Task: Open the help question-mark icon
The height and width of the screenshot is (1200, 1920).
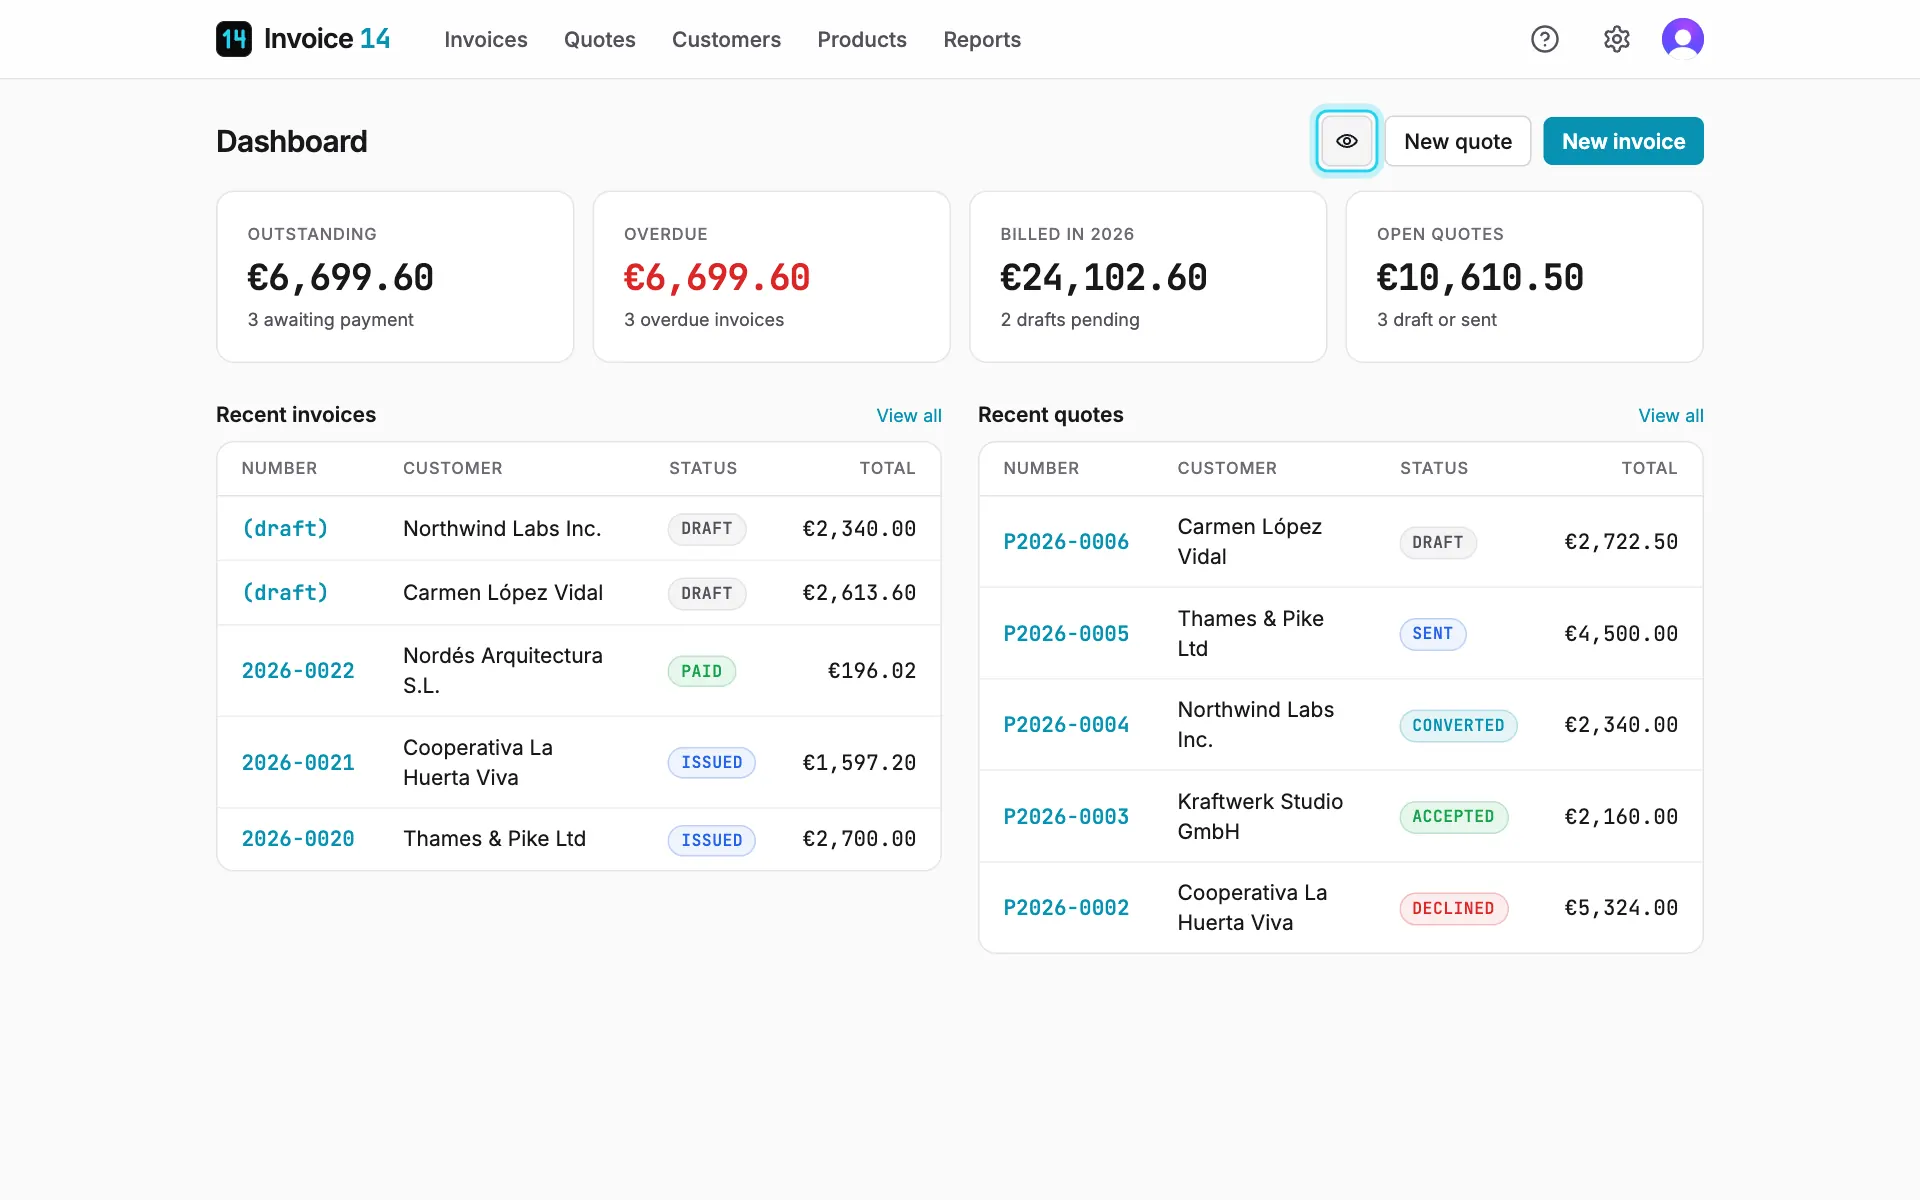Action: [1545, 39]
